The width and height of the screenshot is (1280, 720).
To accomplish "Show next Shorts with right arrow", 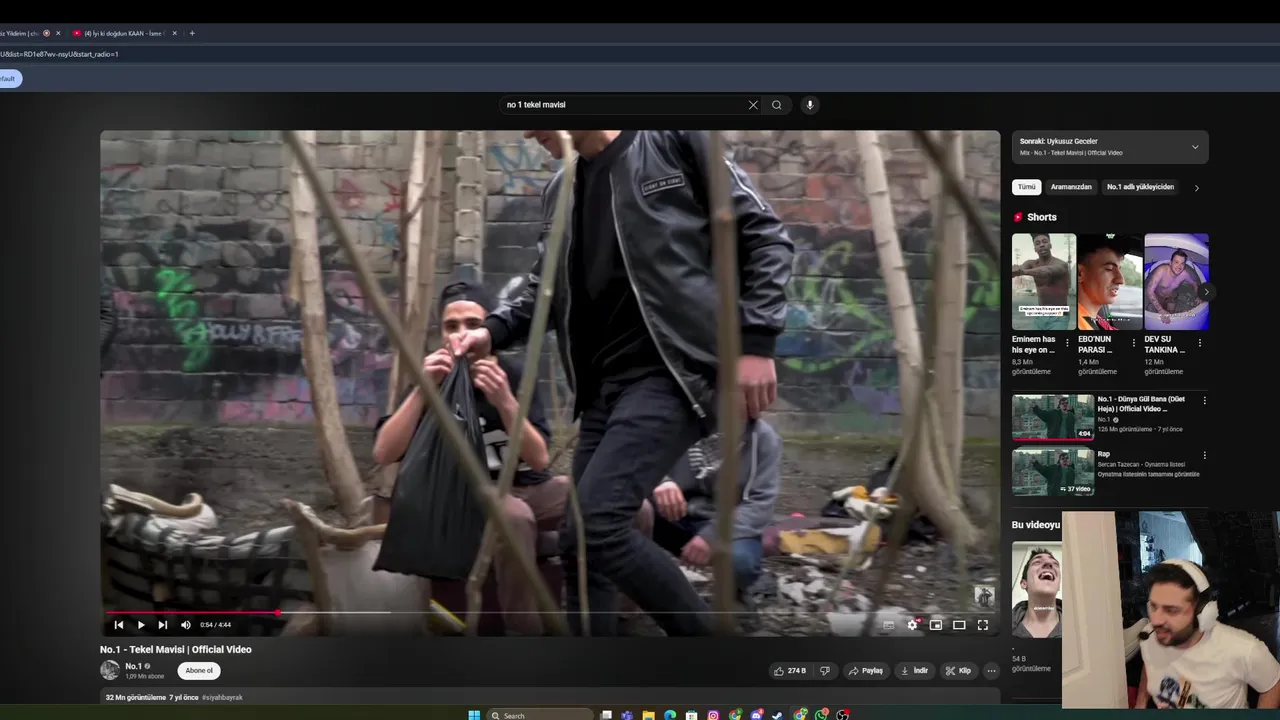I will coord(1206,292).
